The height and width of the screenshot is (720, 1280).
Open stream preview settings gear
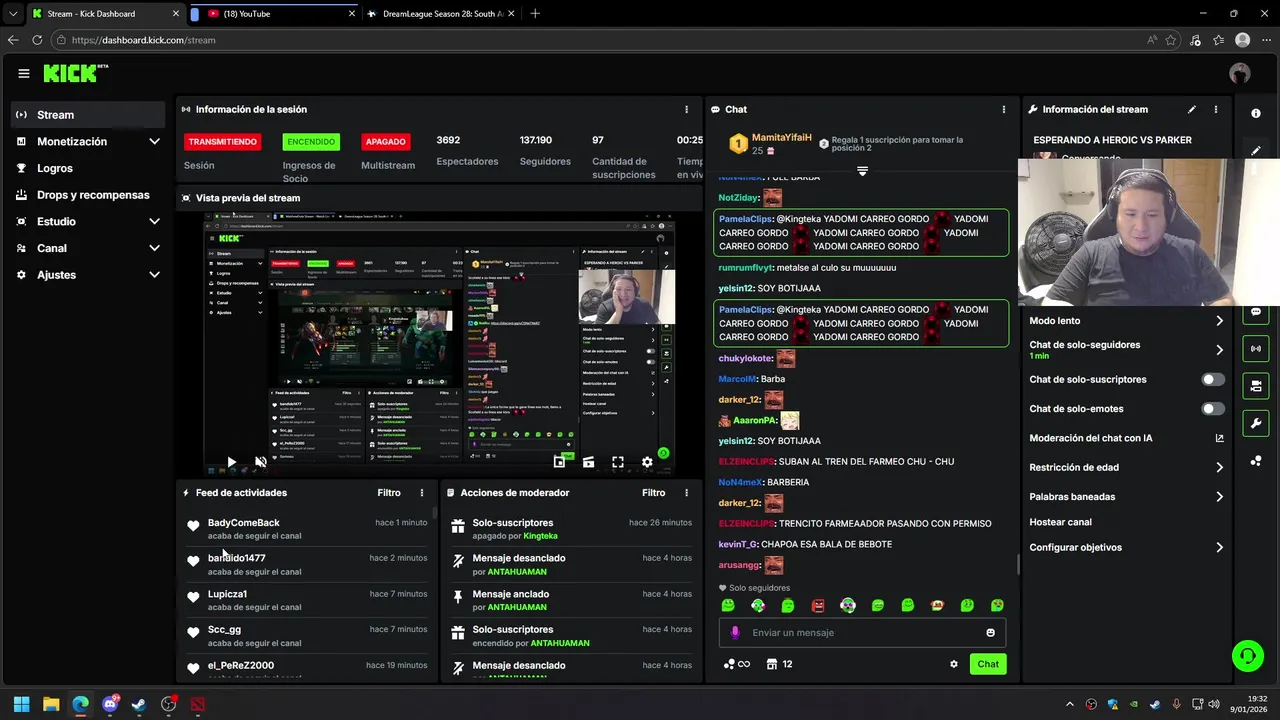pos(647,462)
